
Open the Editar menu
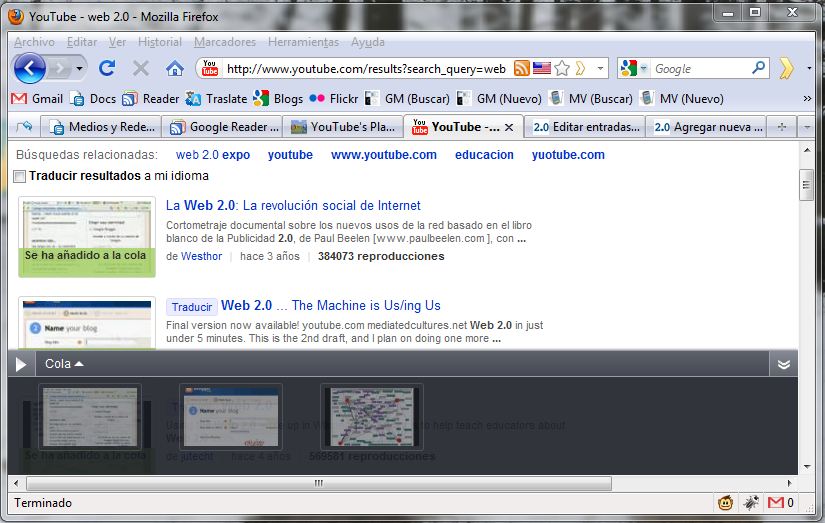(82, 42)
